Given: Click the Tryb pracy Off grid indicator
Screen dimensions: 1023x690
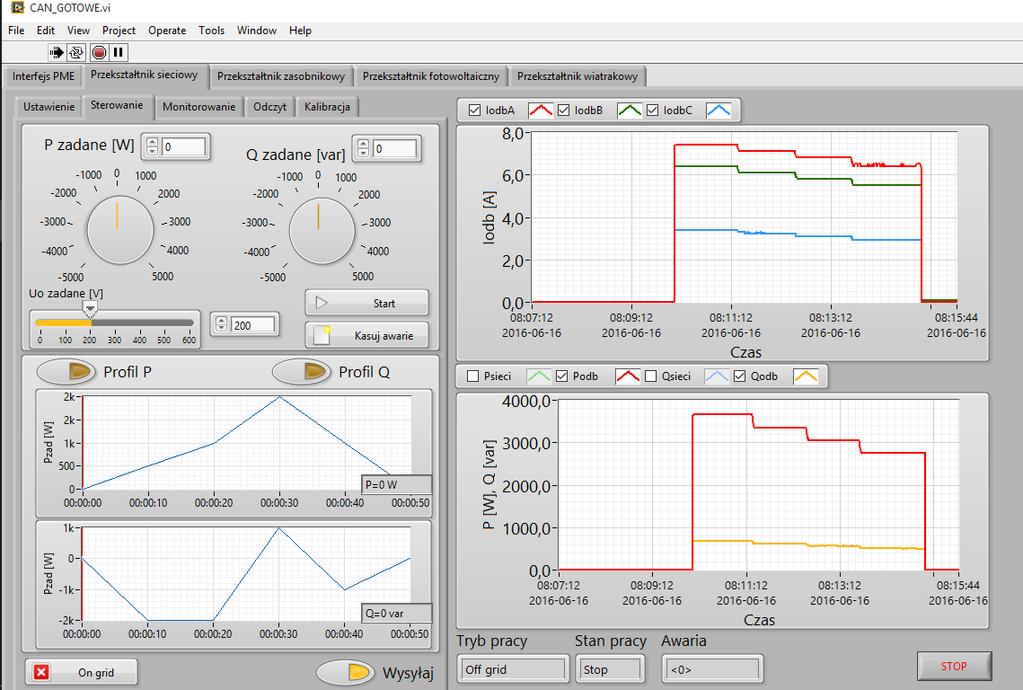Looking at the screenshot, I should 512,669.
